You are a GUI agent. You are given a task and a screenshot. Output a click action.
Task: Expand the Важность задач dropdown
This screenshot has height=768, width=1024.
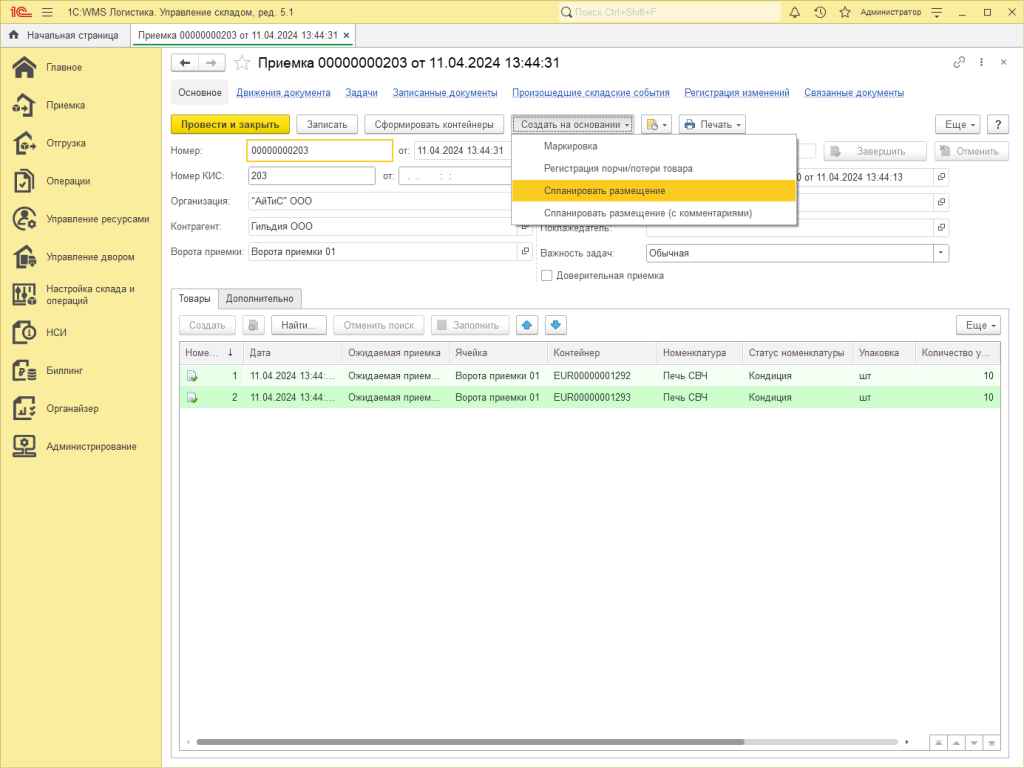pyautogui.click(x=940, y=253)
